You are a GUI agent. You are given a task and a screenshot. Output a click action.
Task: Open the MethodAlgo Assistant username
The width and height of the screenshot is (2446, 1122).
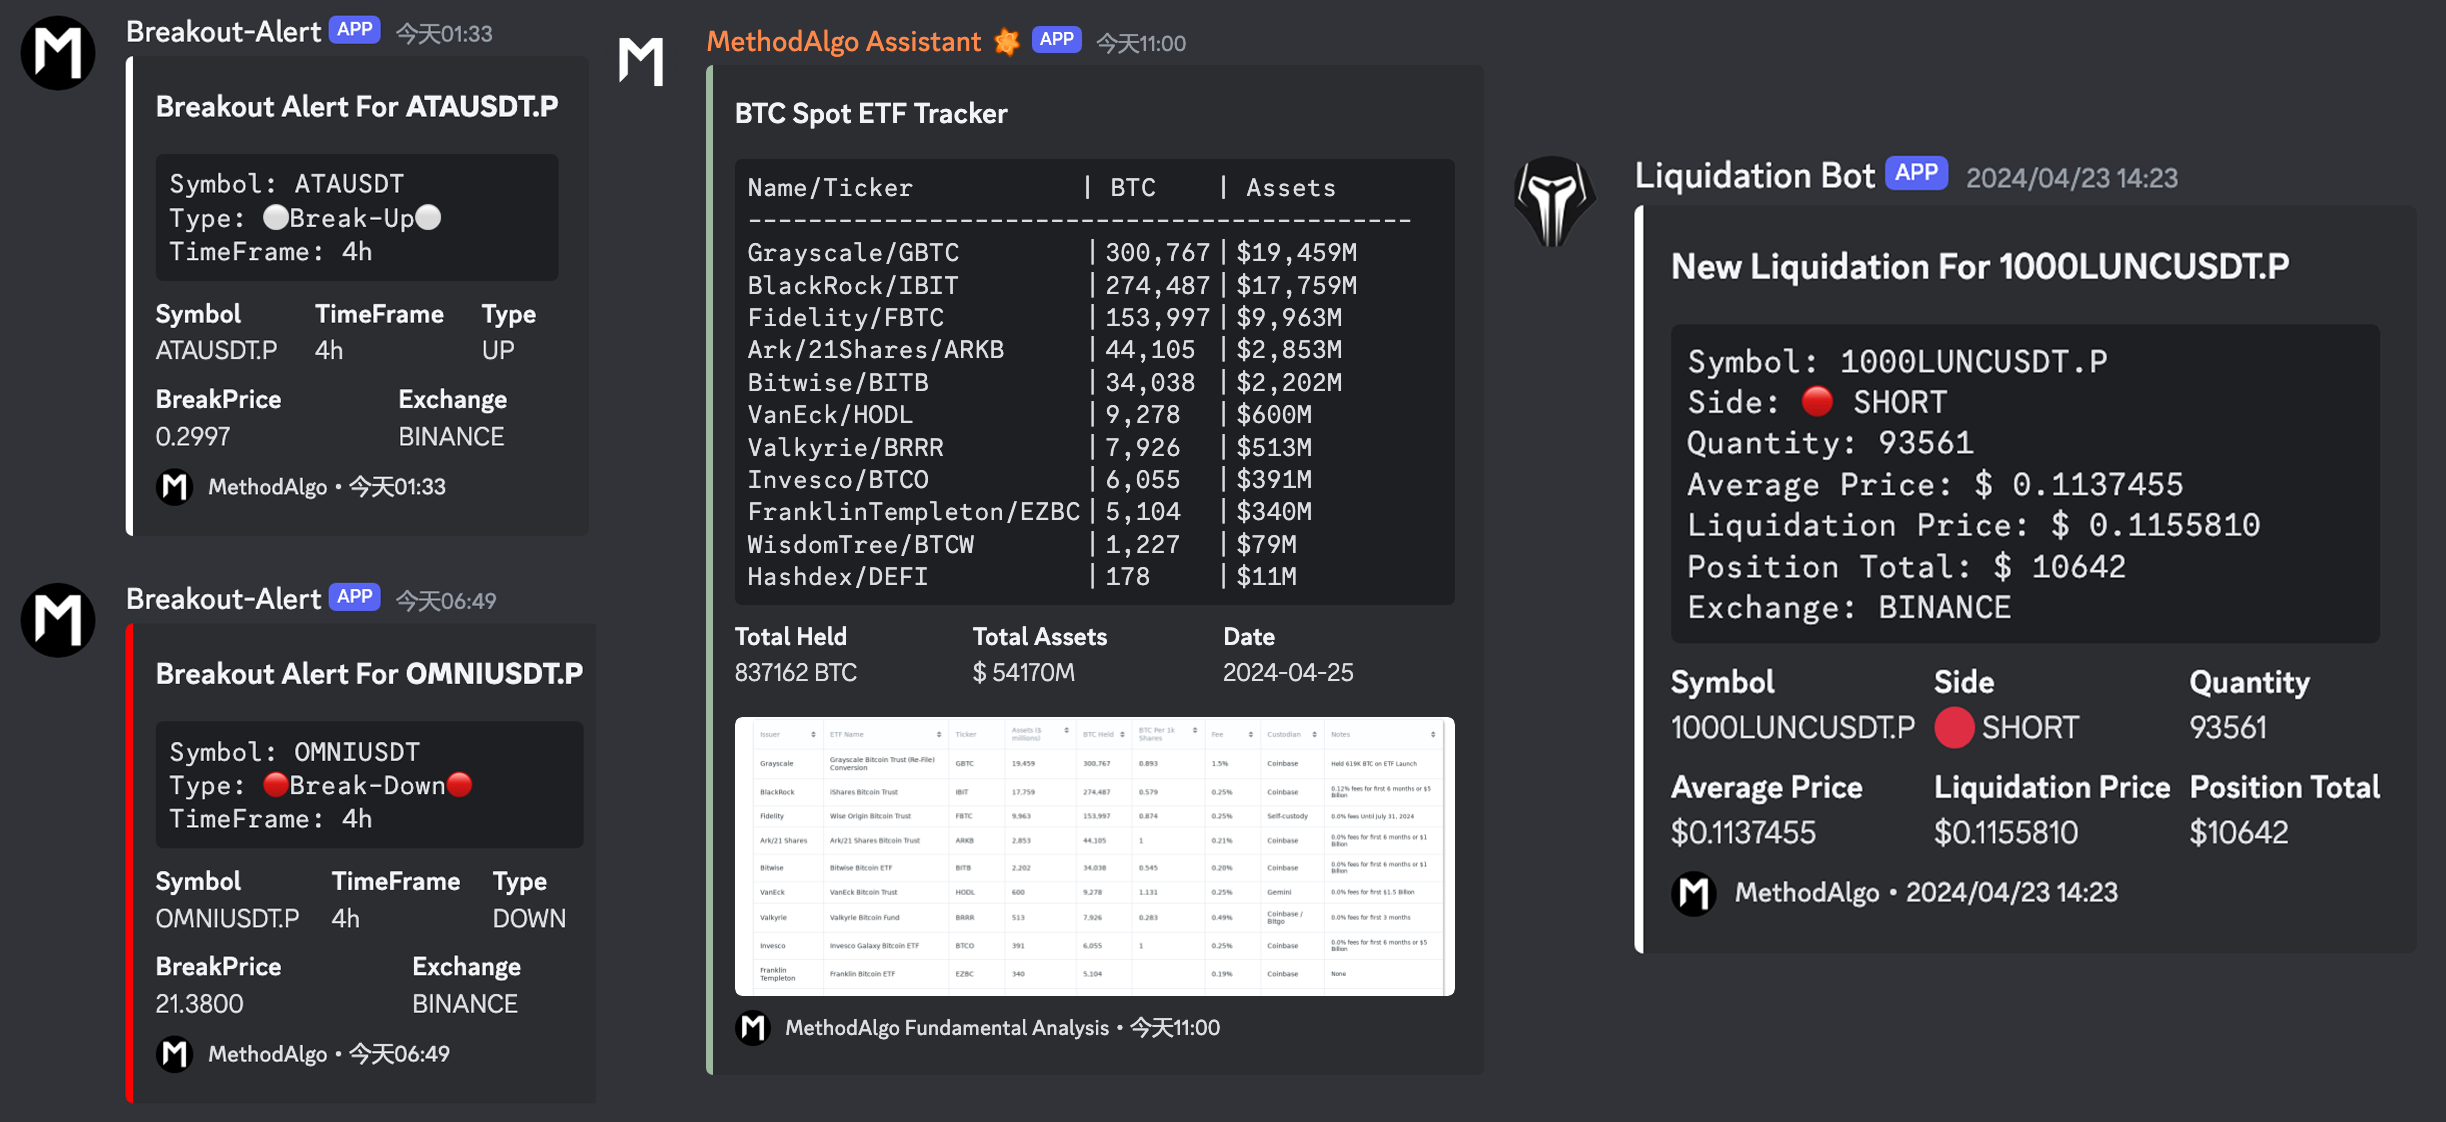click(843, 41)
